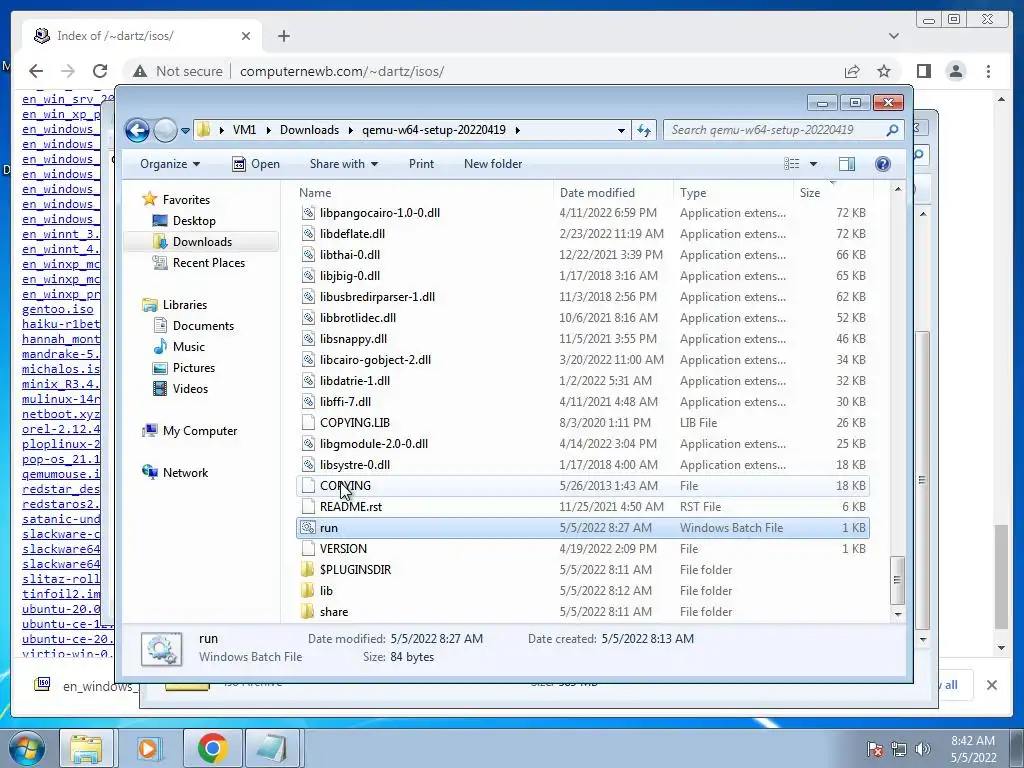Click the Action Center flag tray icon
Image resolution: width=1024 pixels, height=768 pixels.
875,749
